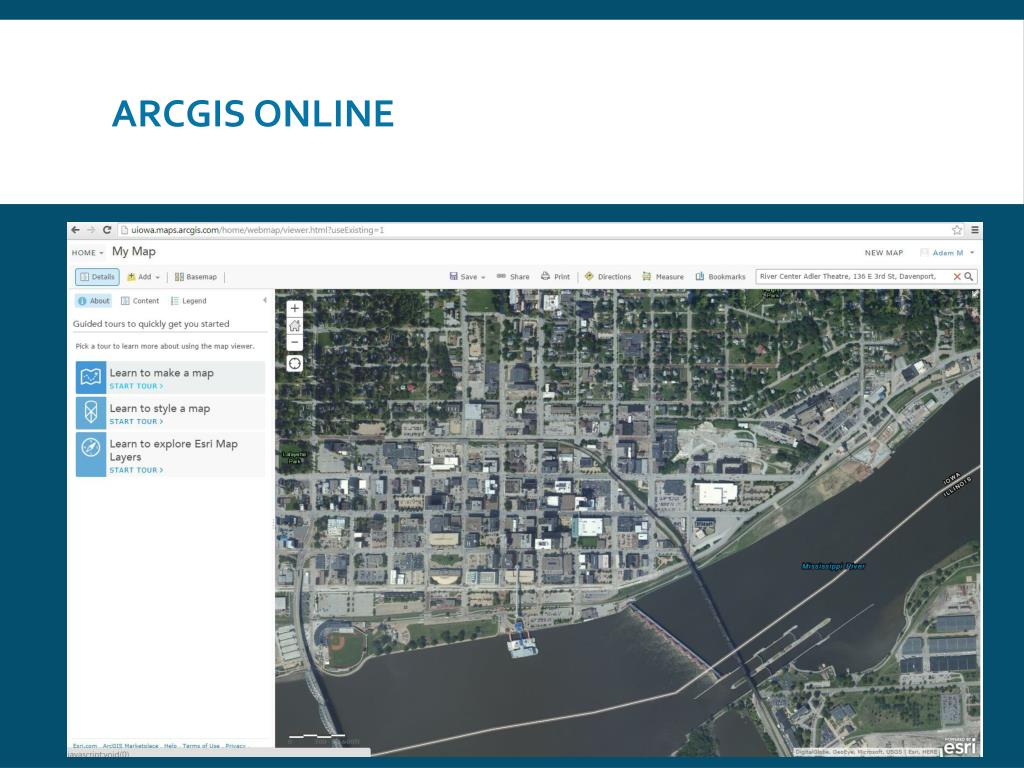The width and height of the screenshot is (1024, 768).
Task: Start the explore Esri Map Layers tour
Action: click(136, 470)
